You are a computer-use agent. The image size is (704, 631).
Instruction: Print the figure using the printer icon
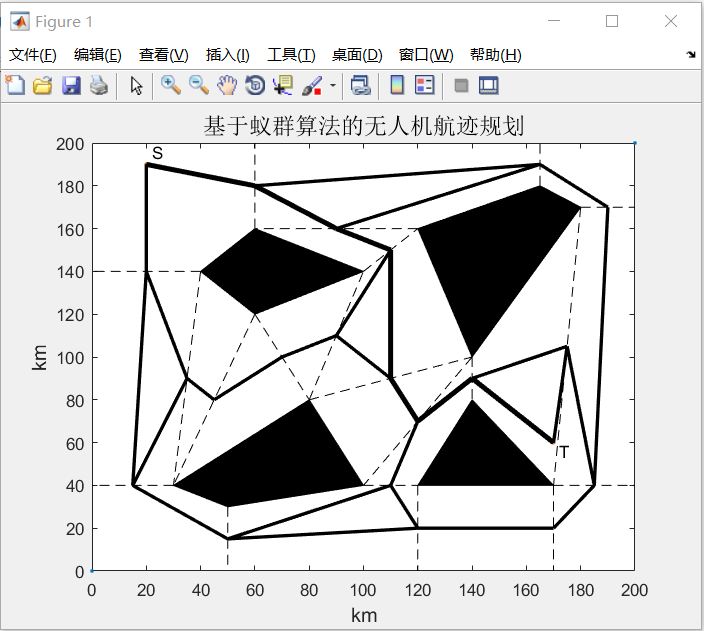pyautogui.click(x=99, y=85)
